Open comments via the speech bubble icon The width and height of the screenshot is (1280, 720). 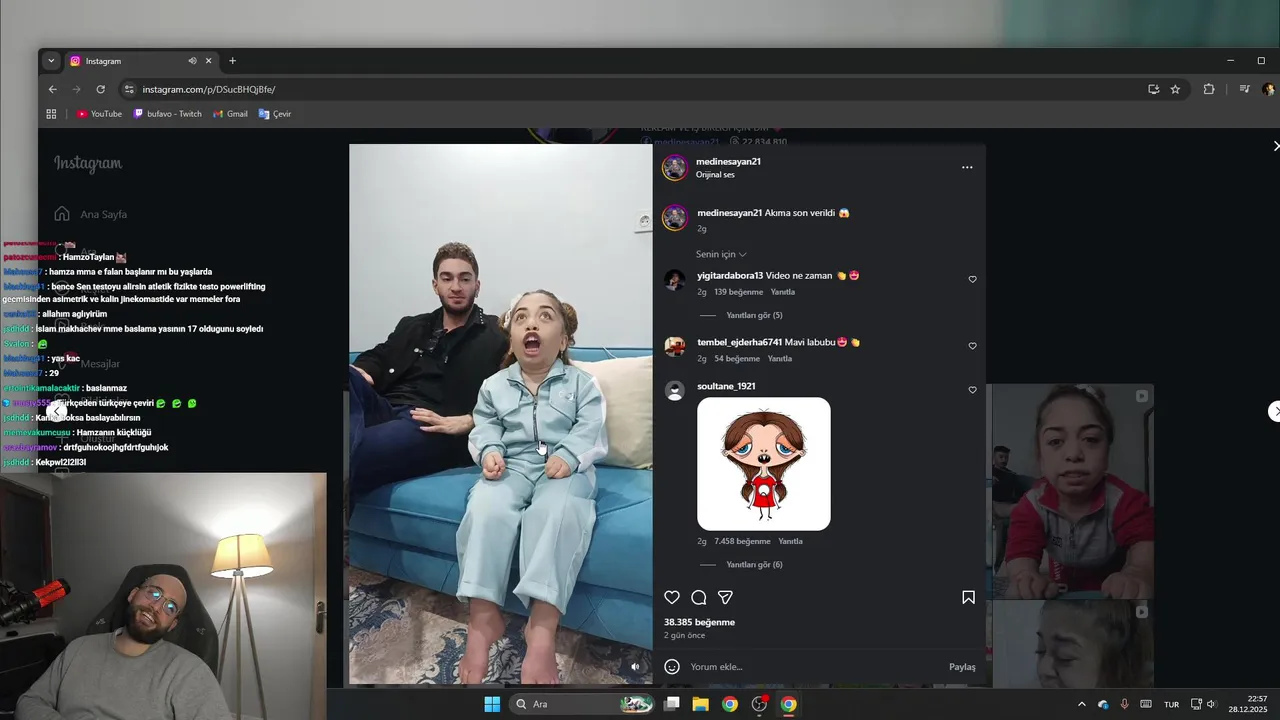click(x=699, y=597)
